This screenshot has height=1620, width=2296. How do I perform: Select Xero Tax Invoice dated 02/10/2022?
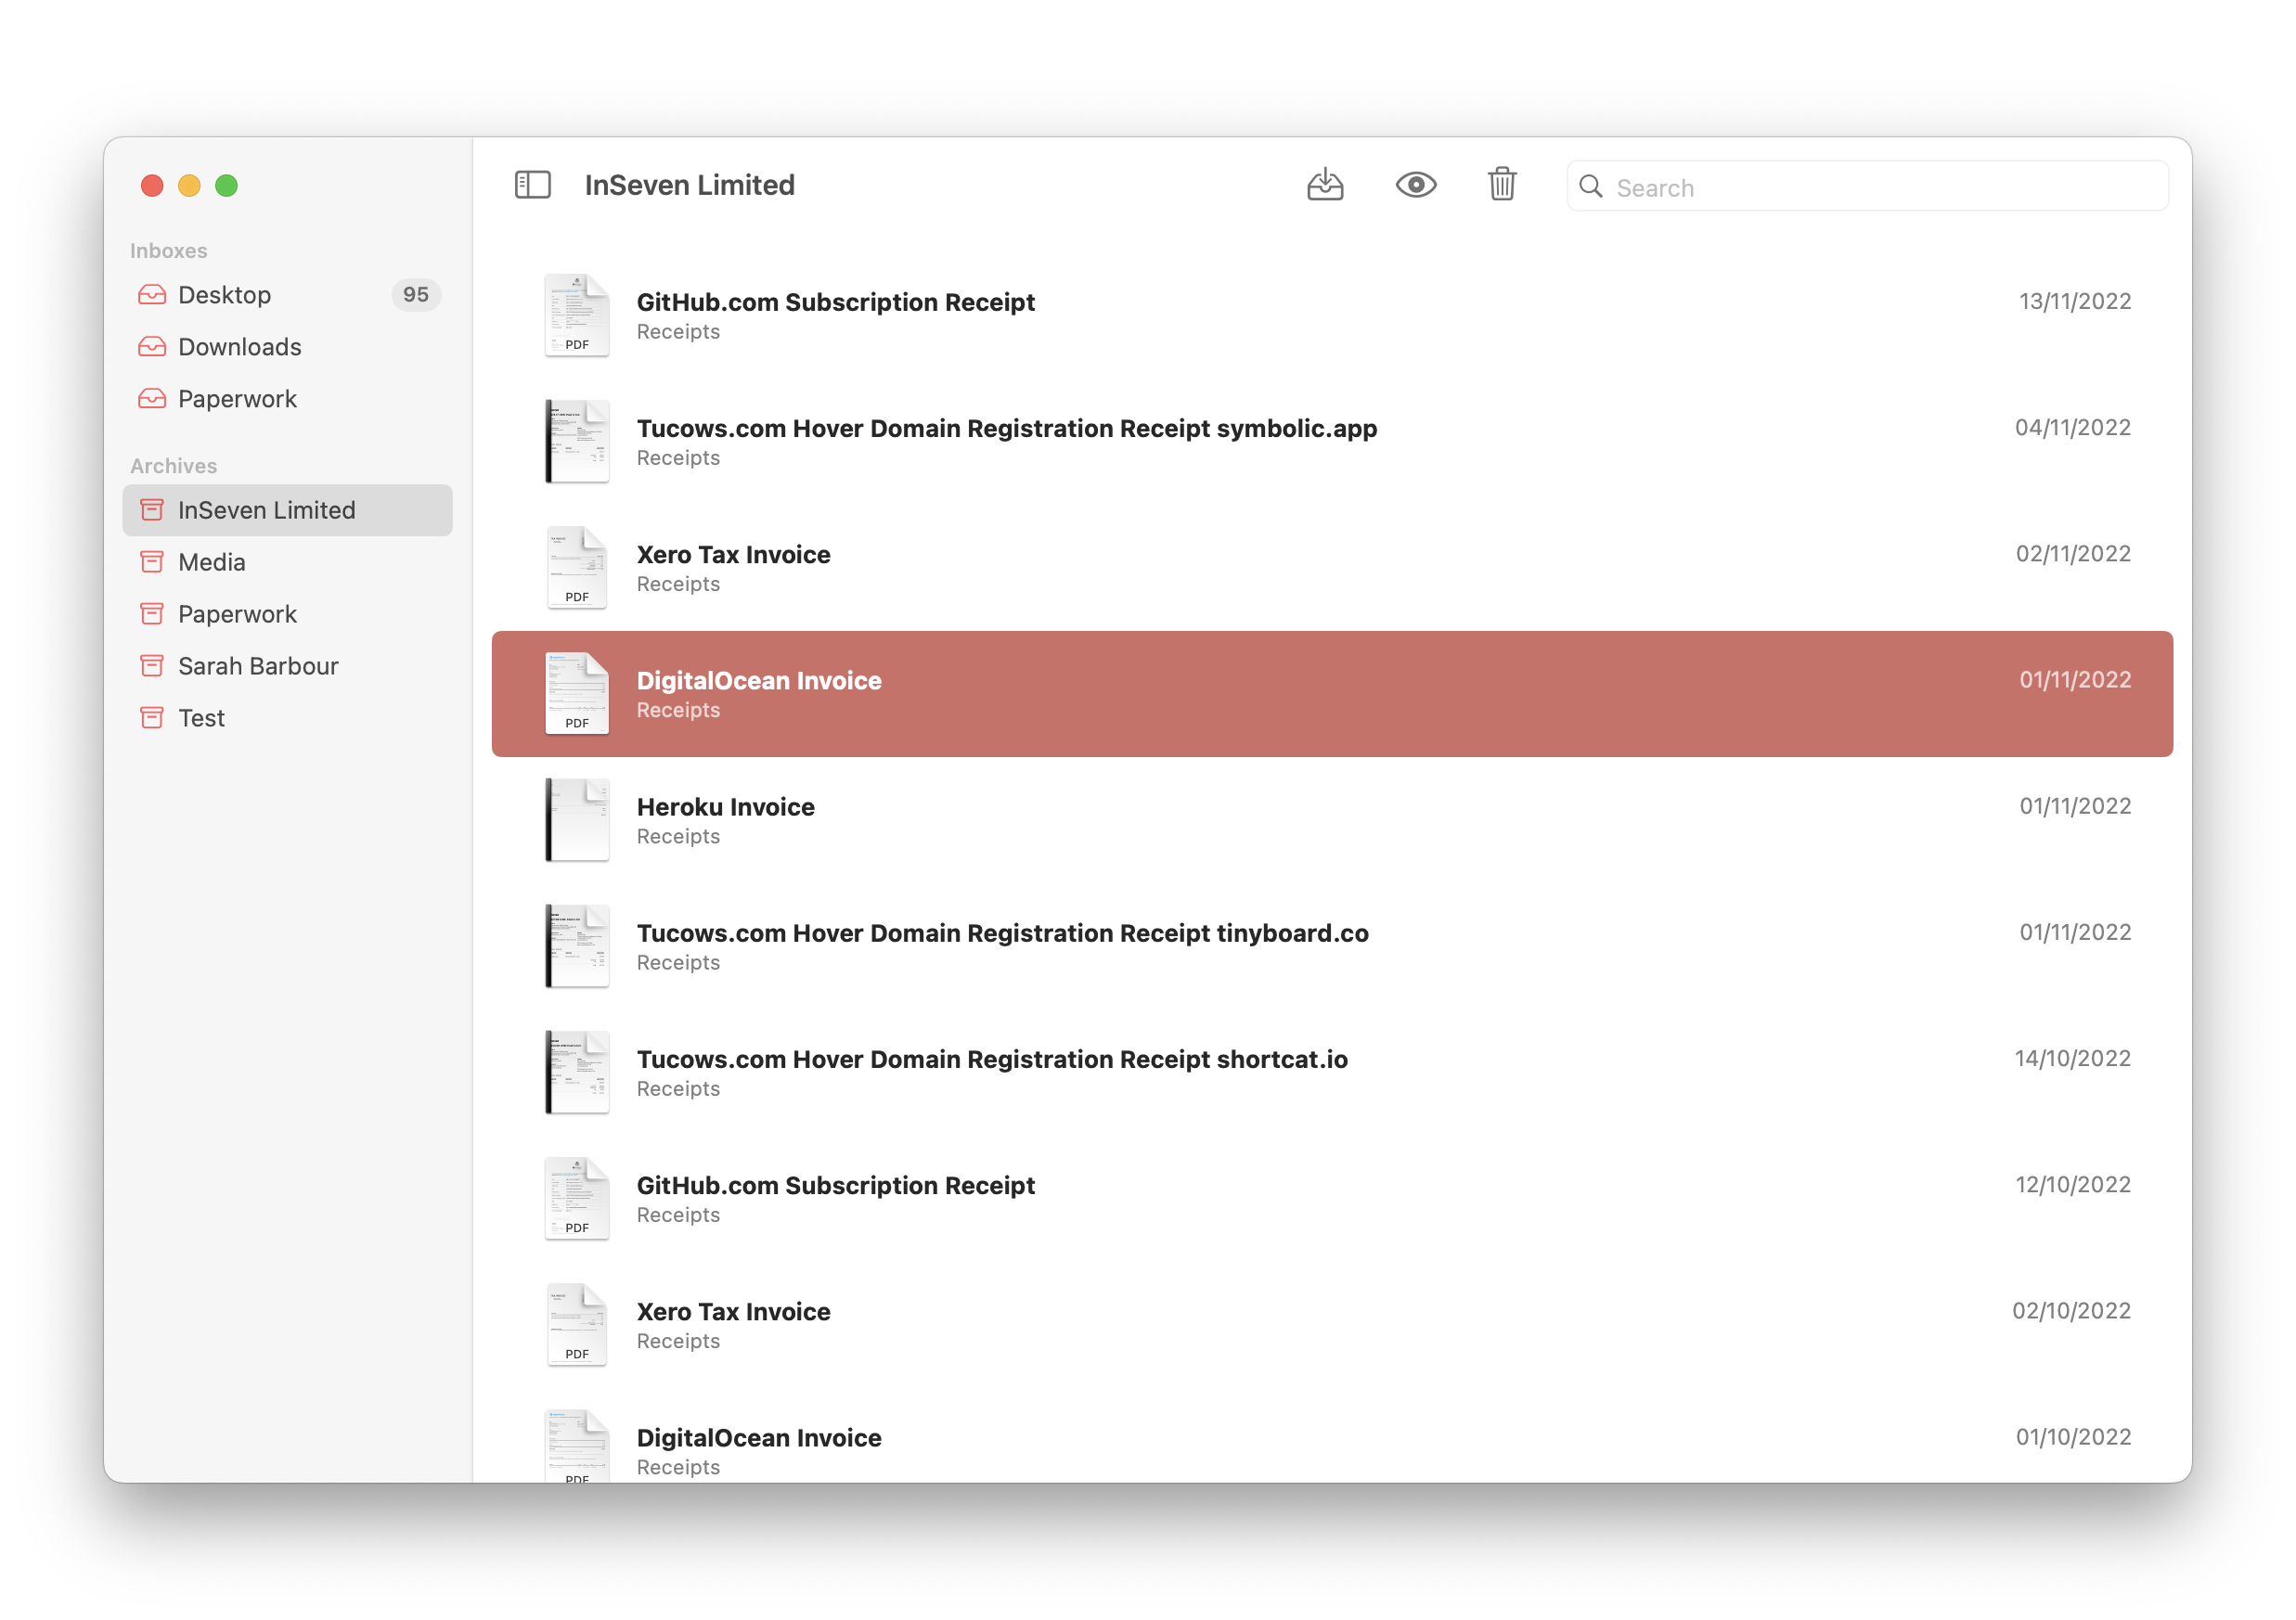[x=1332, y=1325]
